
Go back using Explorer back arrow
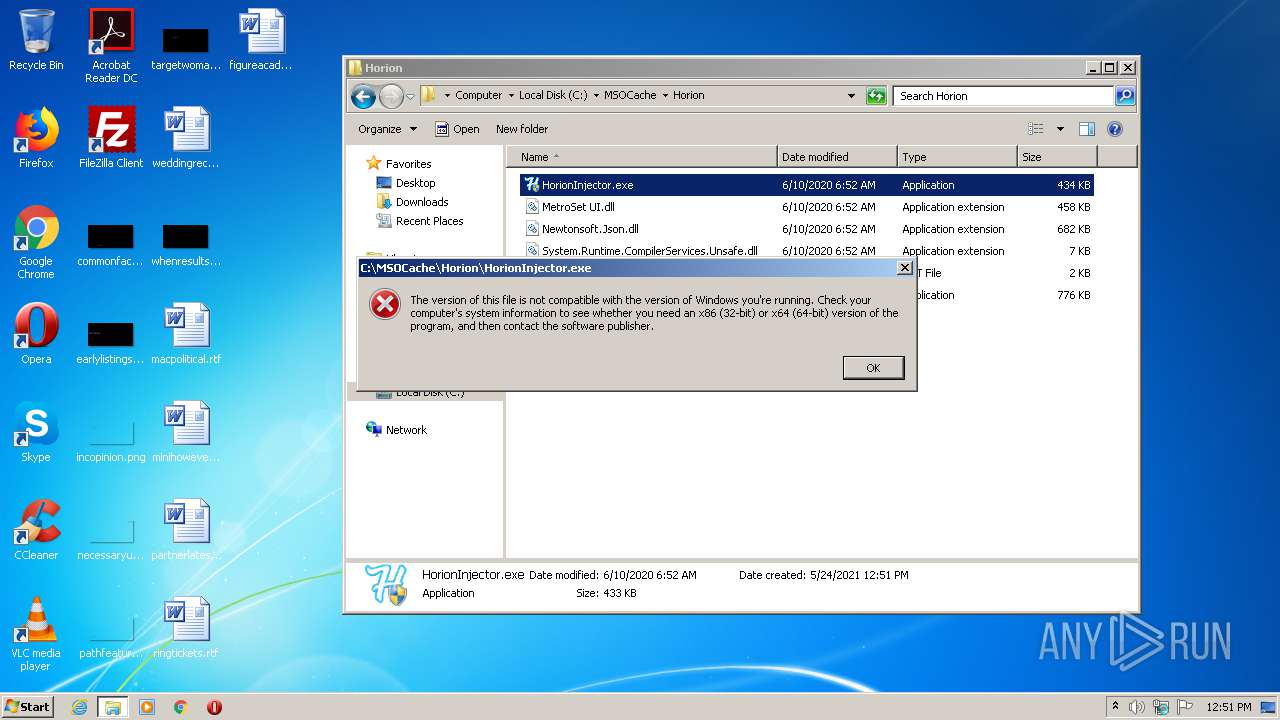[x=363, y=96]
